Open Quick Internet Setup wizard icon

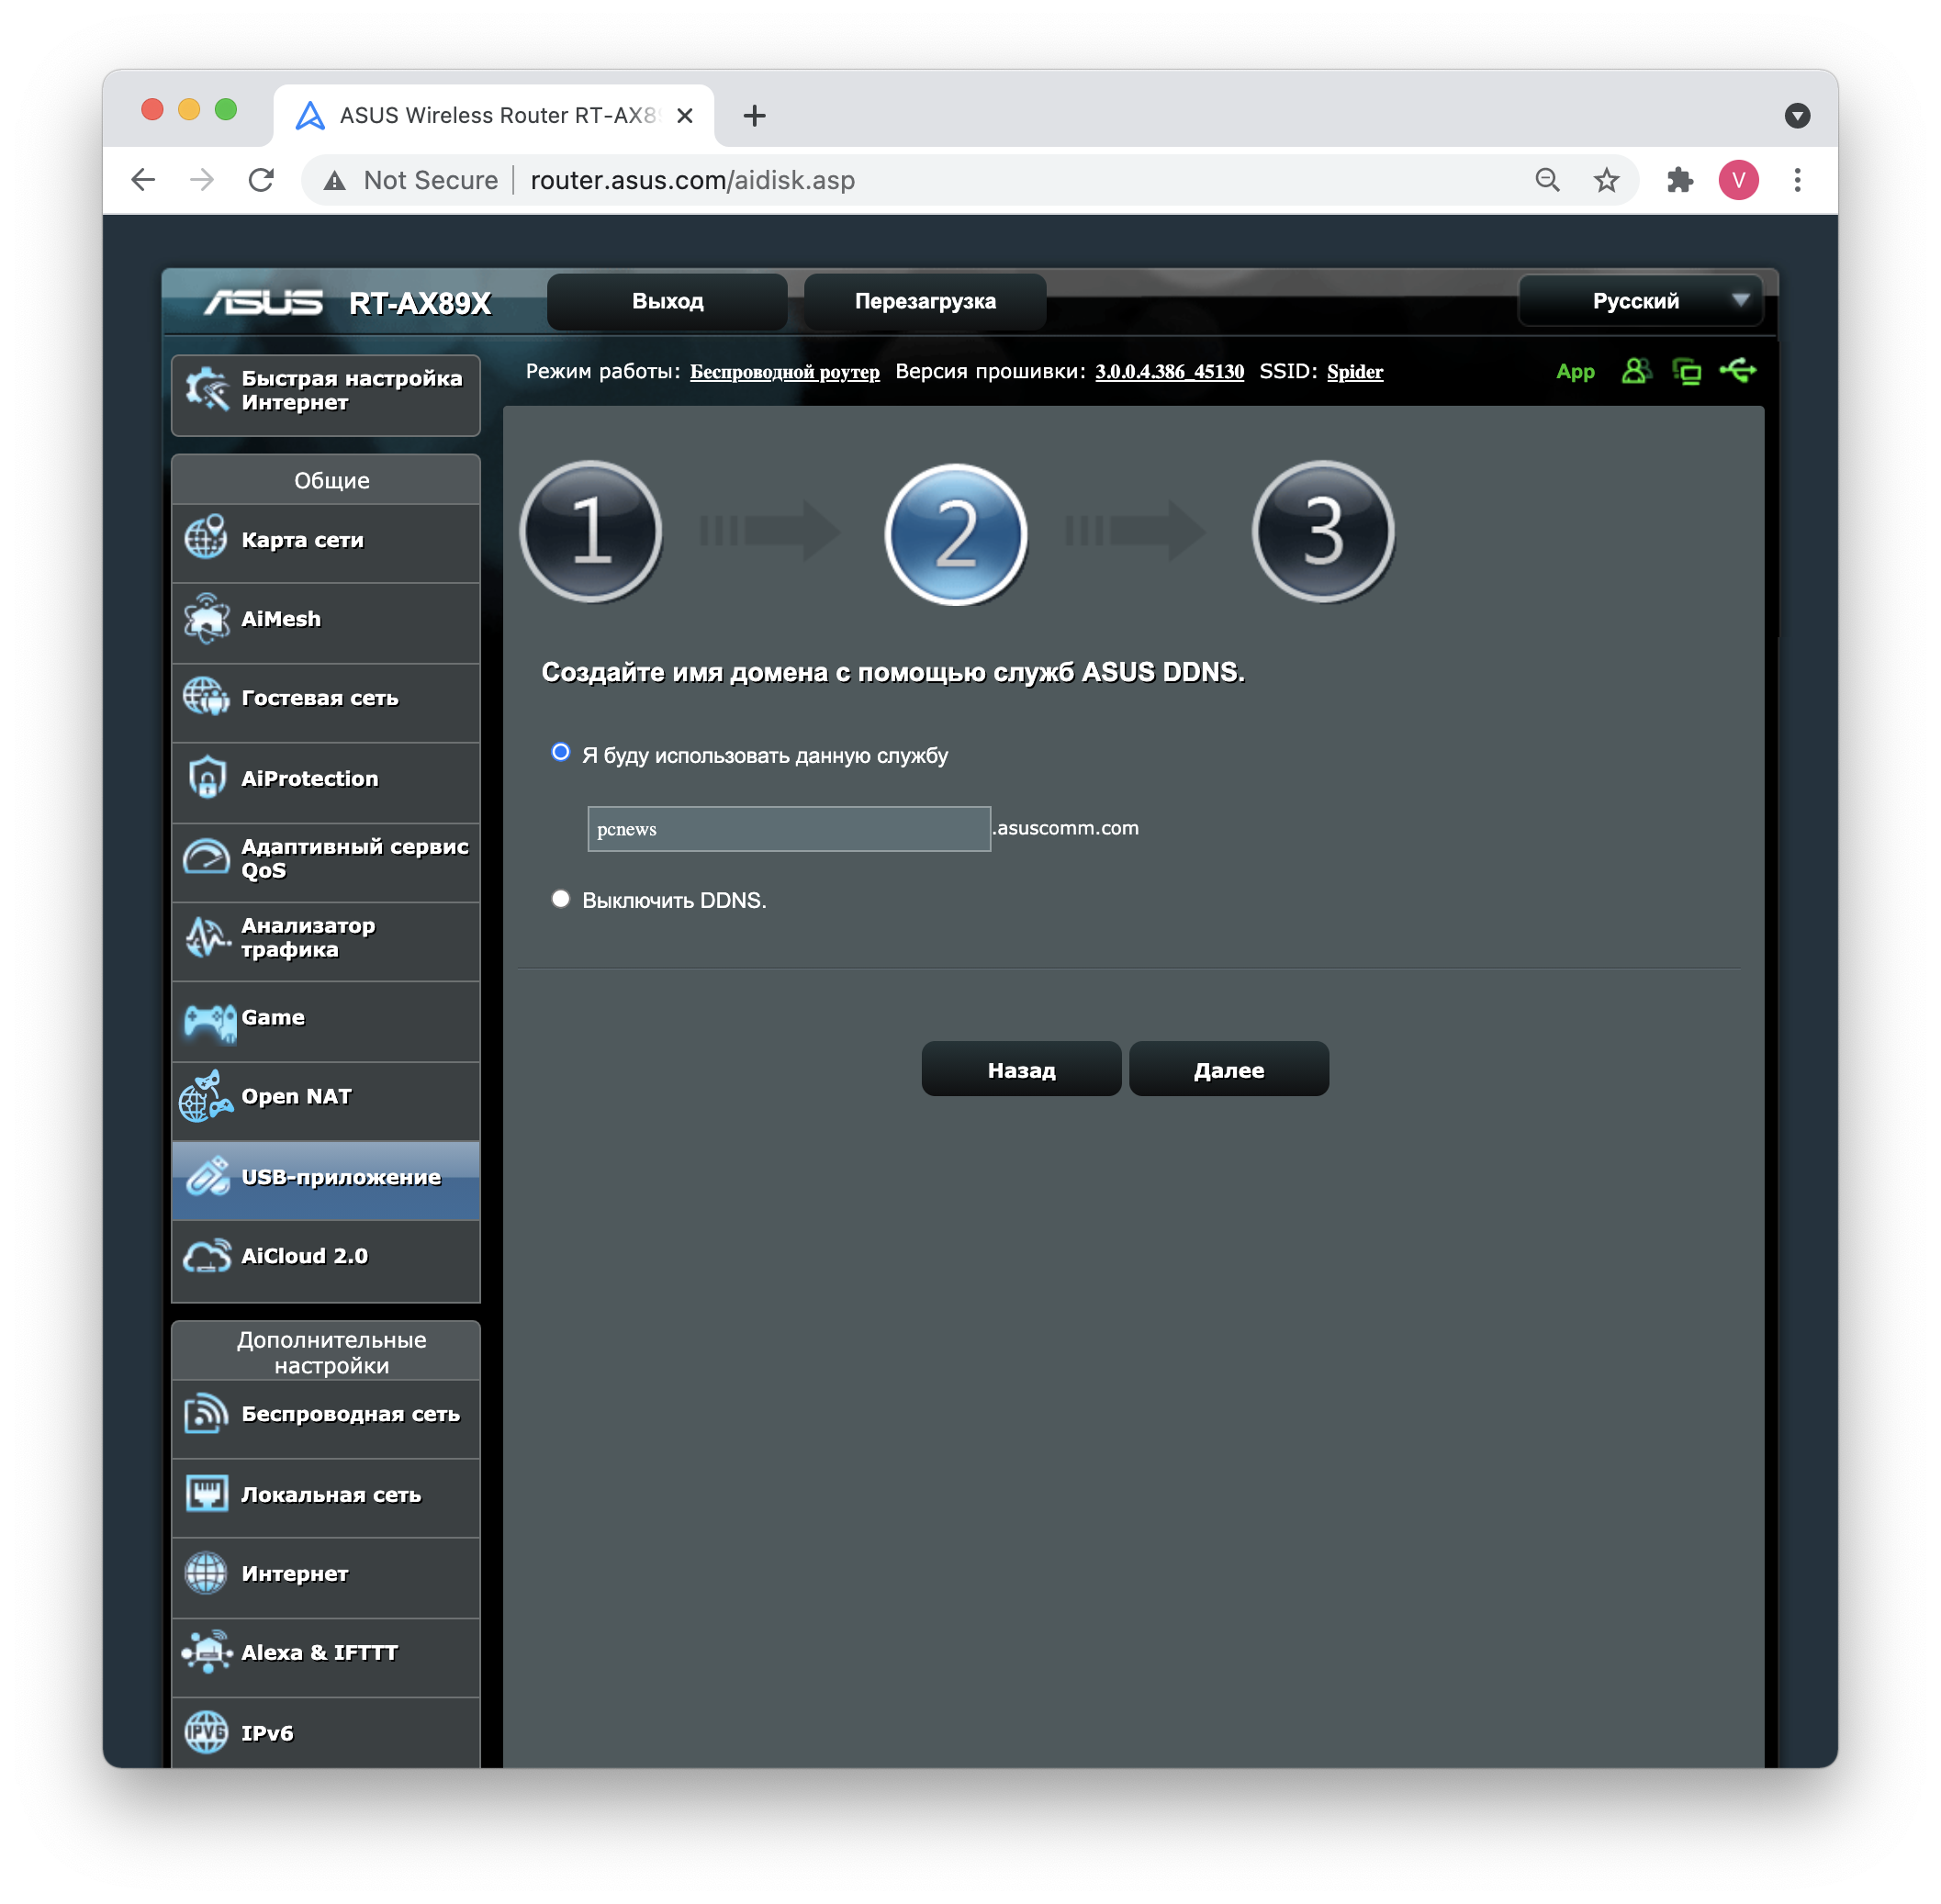tap(207, 389)
